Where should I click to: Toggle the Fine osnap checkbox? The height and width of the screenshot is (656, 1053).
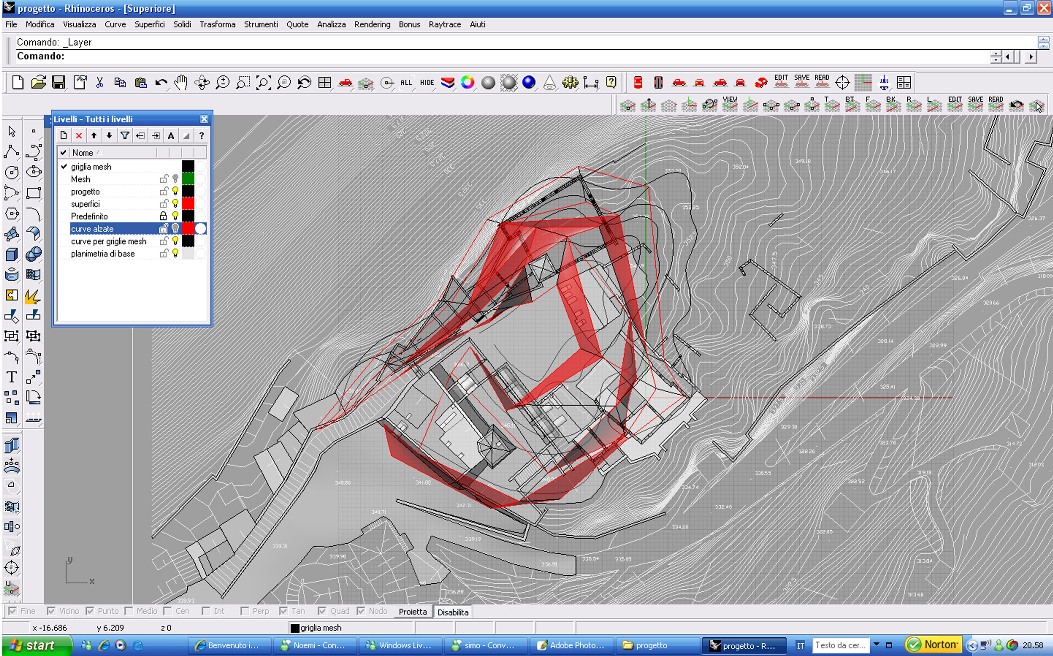[12, 611]
